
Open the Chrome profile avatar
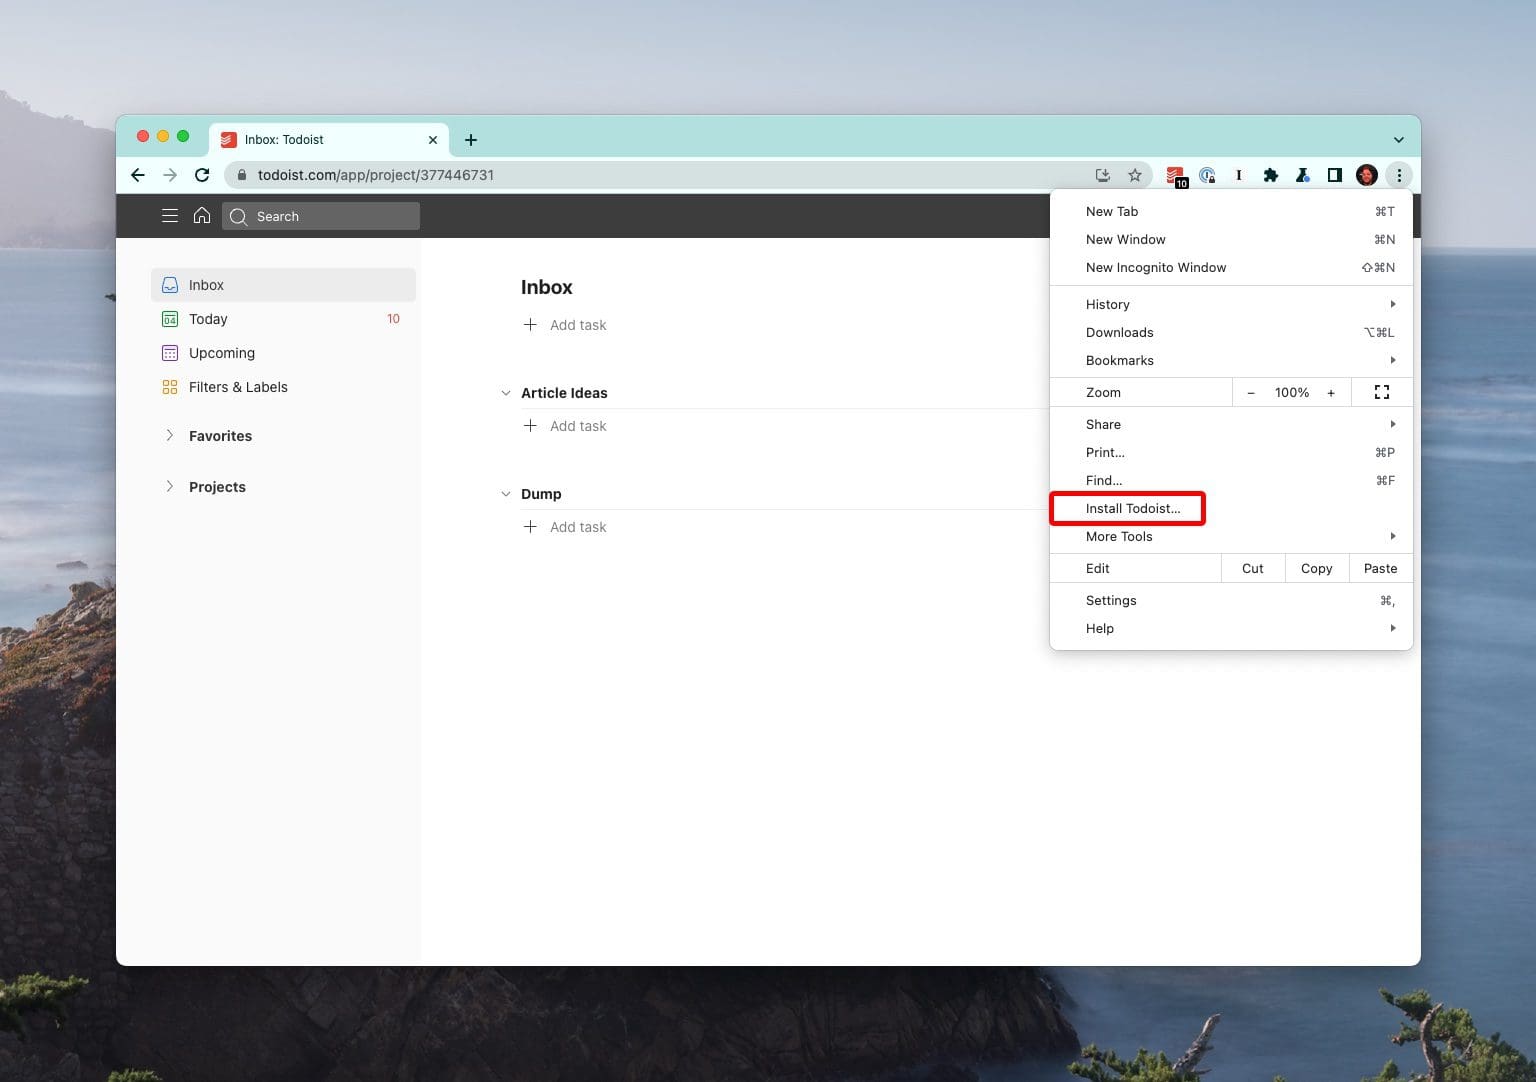tap(1367, 175)
